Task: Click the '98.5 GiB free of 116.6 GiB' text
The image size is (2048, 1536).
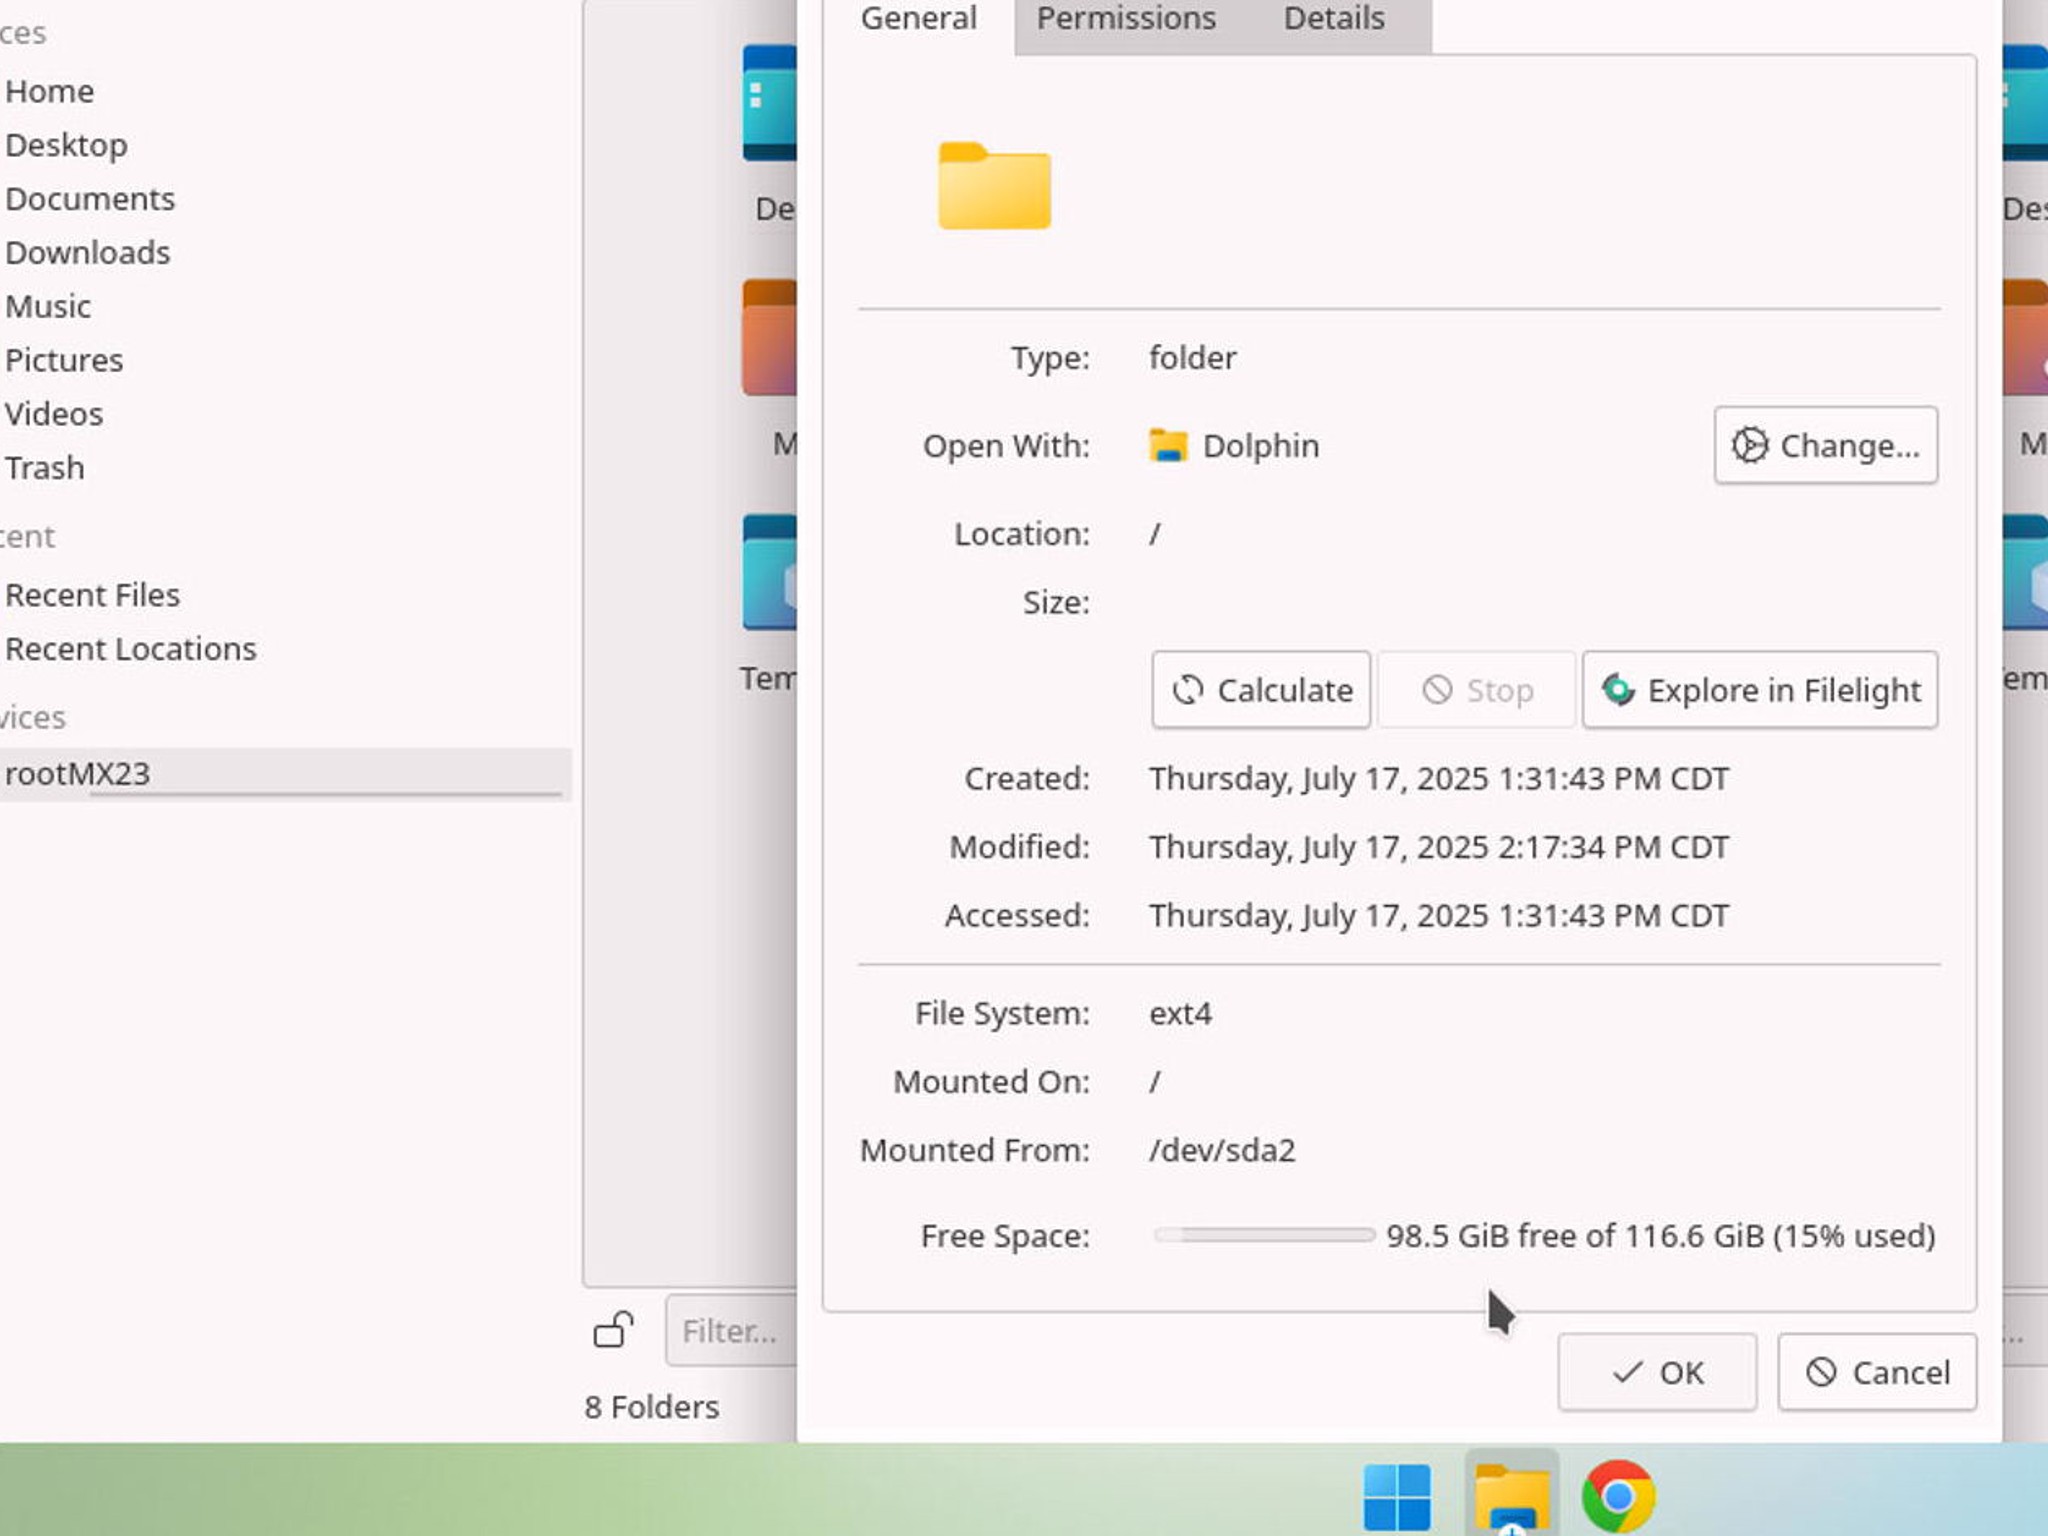Action: click(1575, 1236)
